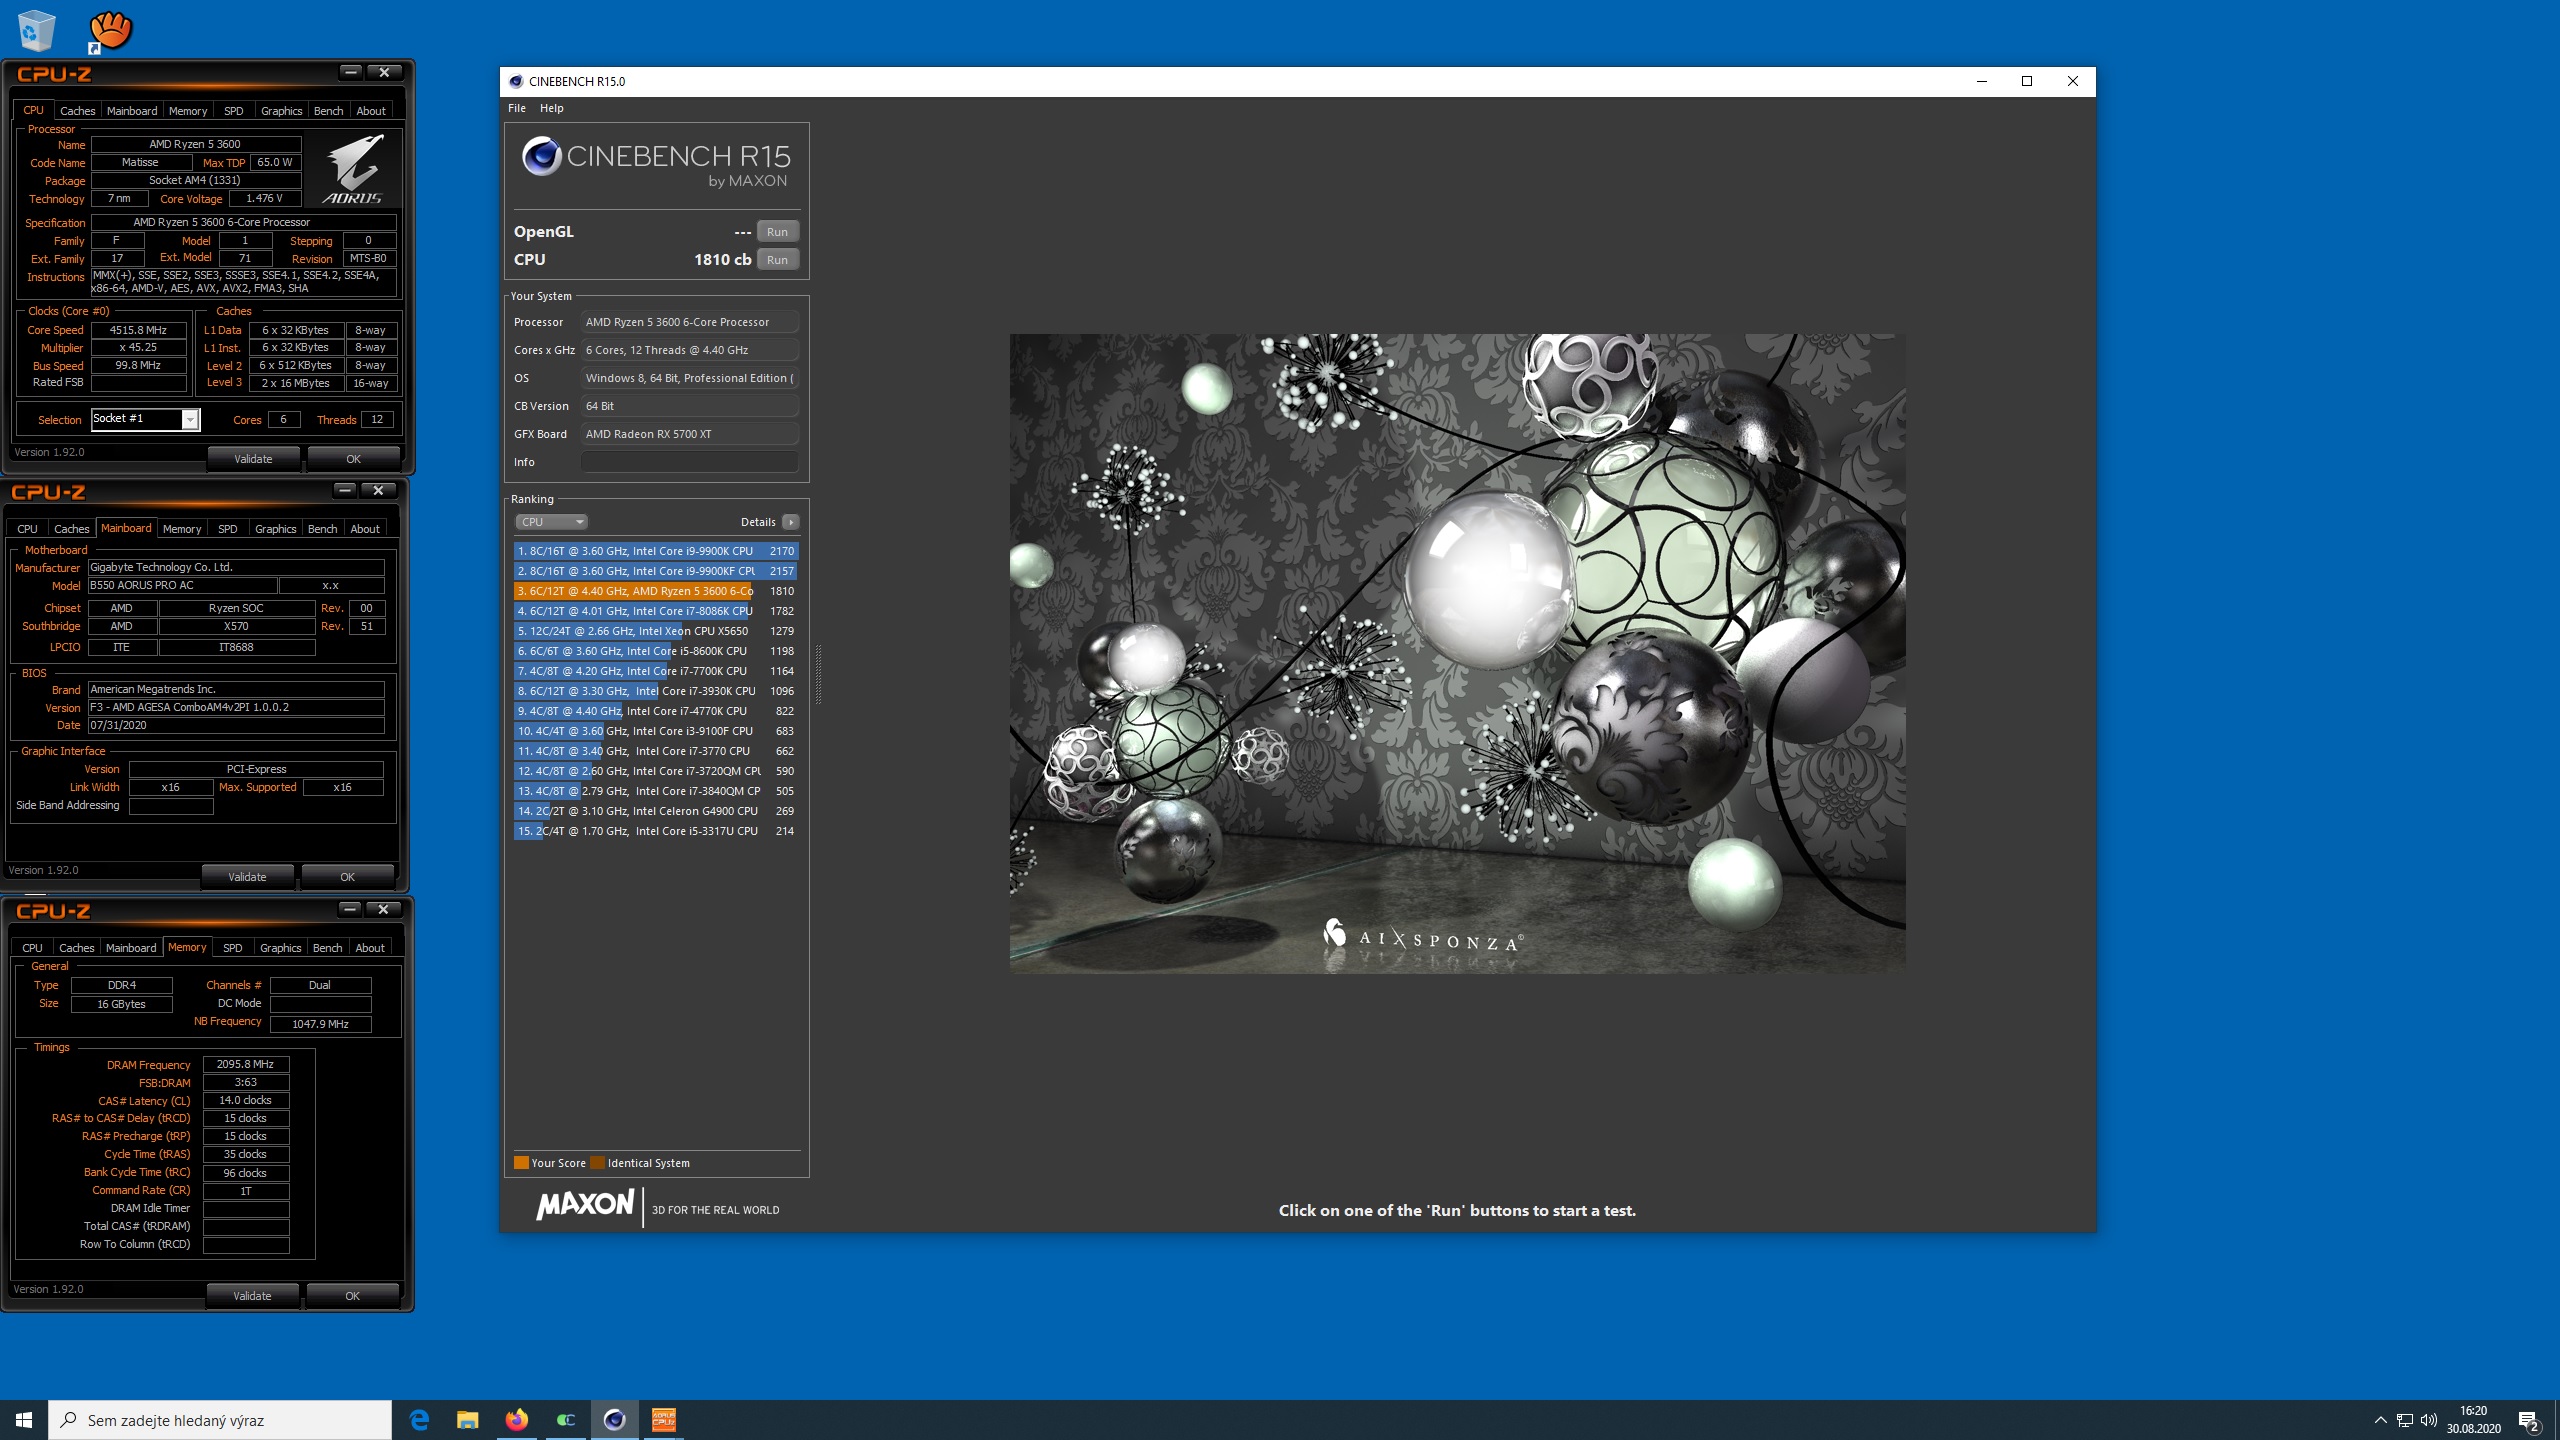Click the CPU-Z icon in the taskbar
The height and width of the screenshot is (1440, 2560).
(x=663, y=1419)
